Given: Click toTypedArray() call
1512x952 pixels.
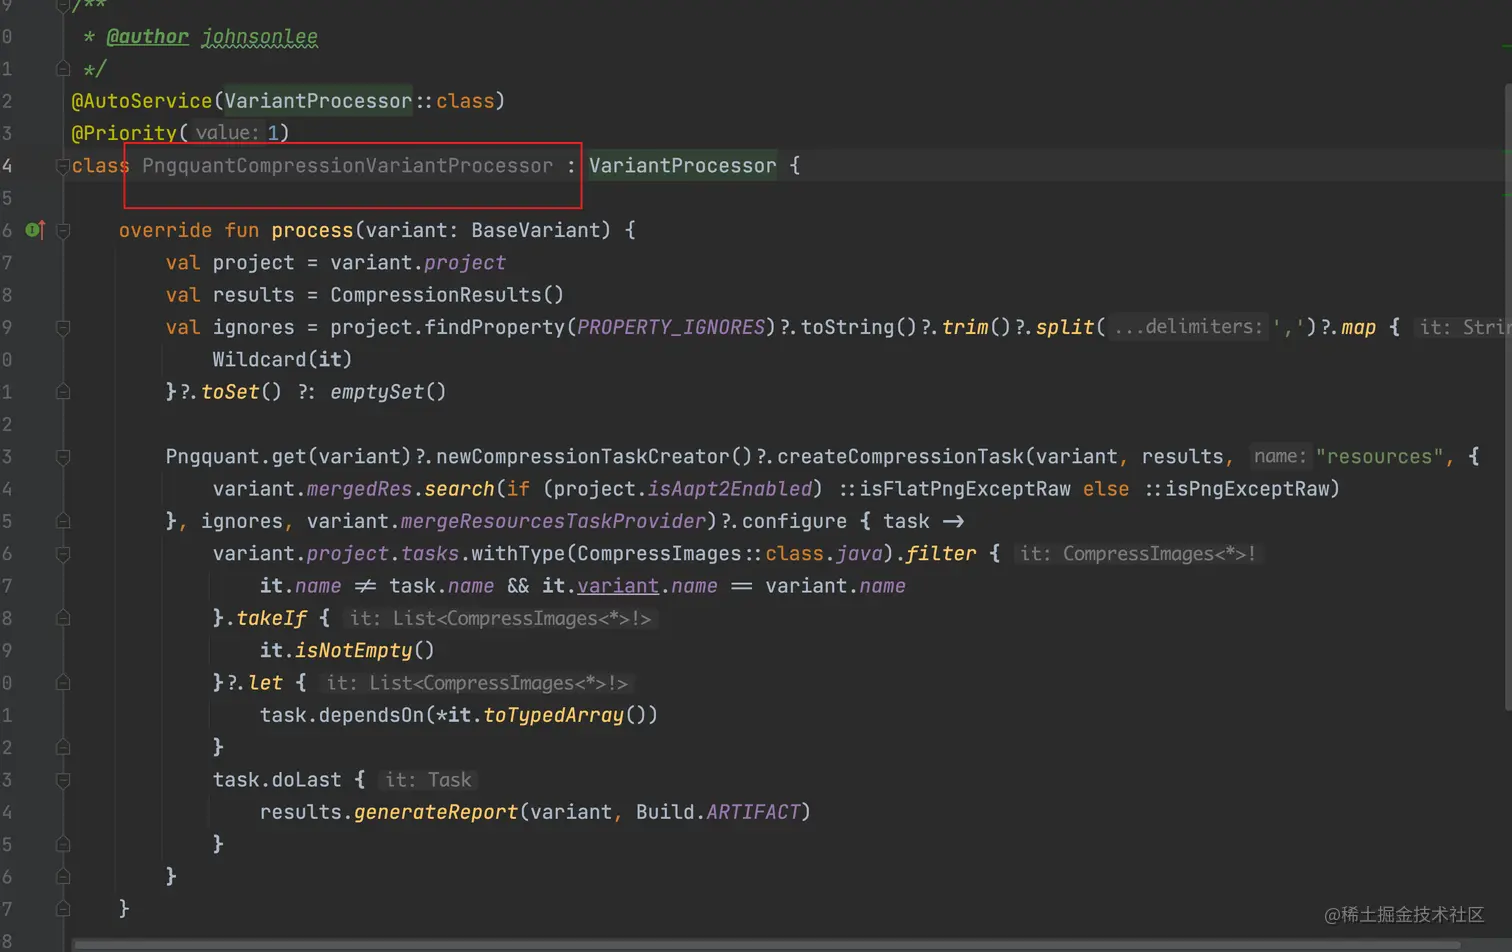Looking at the screenshot, I should pyautogui.click(x=570, y=715).
